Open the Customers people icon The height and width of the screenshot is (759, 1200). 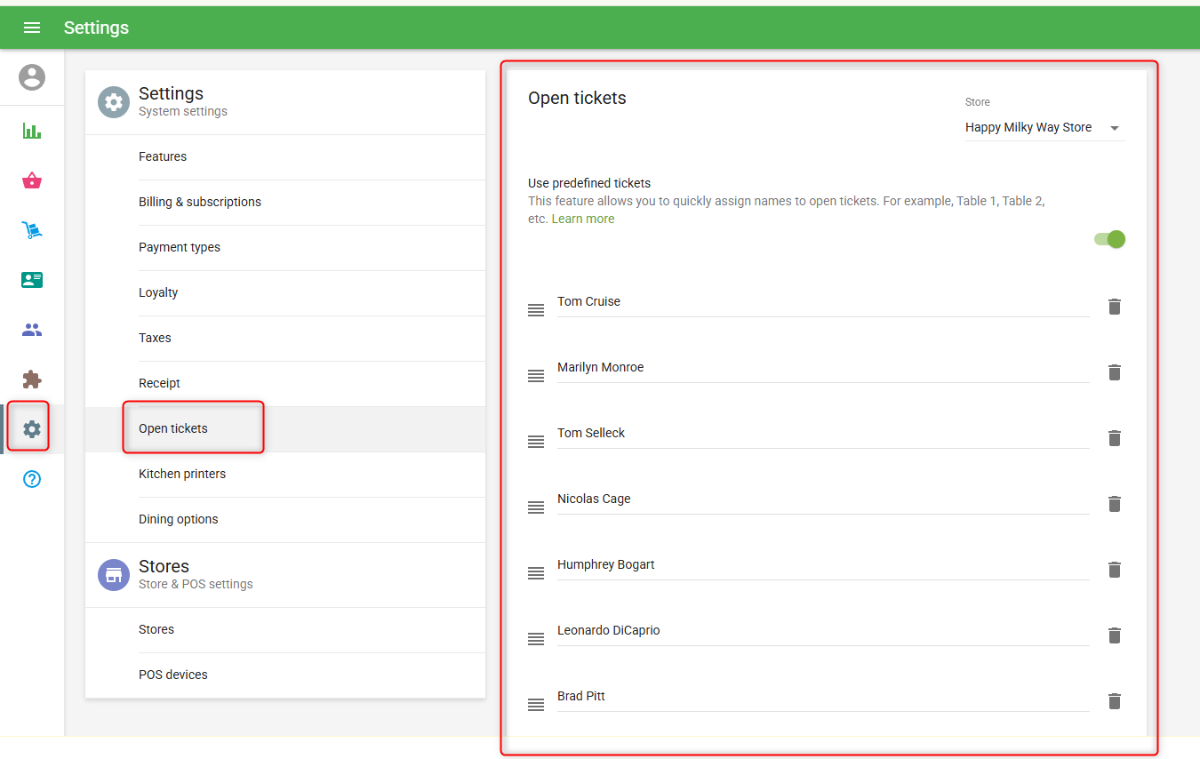(32, 330)
